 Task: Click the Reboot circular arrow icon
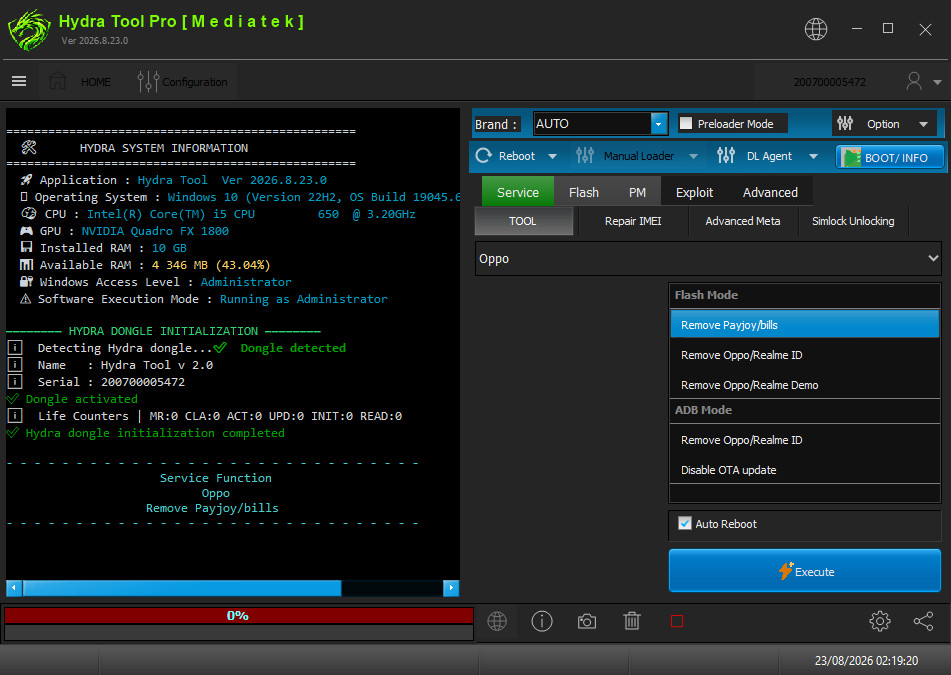tap(483, 156)
